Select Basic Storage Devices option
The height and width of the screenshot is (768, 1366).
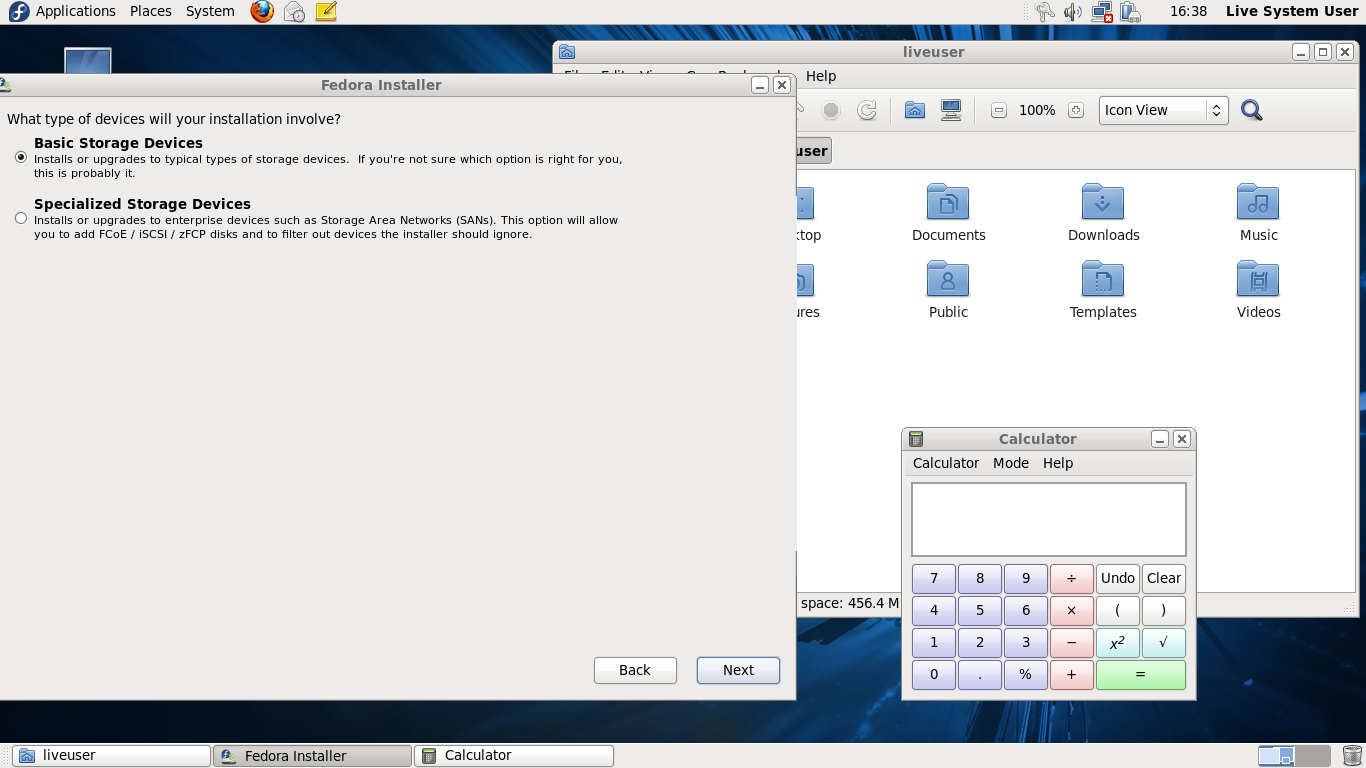click(x=21, y=157)
